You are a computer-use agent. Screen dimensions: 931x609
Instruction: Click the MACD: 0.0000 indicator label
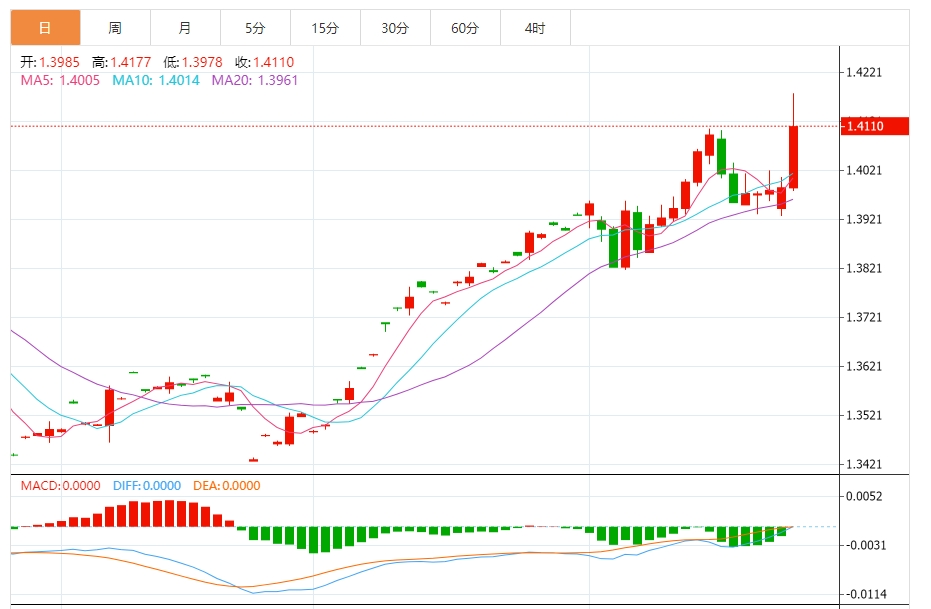coord(60,486)
